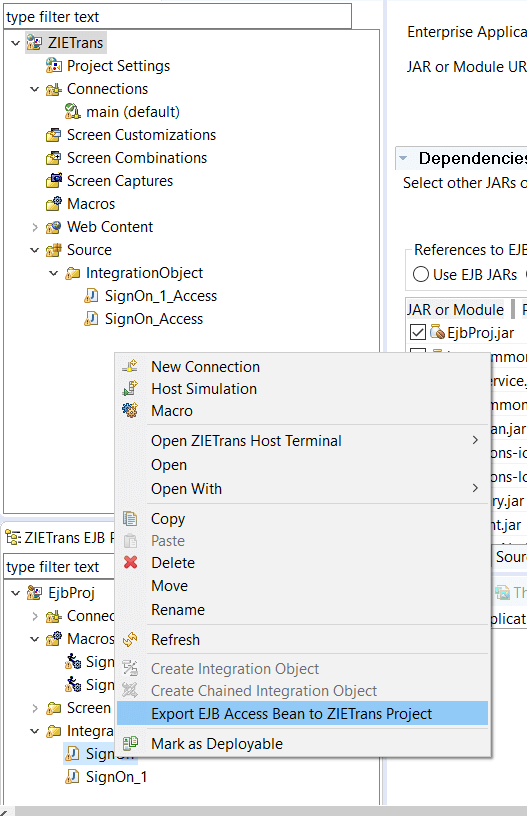
Task: Click the Macro gear icon in menu
Action: 130,411
